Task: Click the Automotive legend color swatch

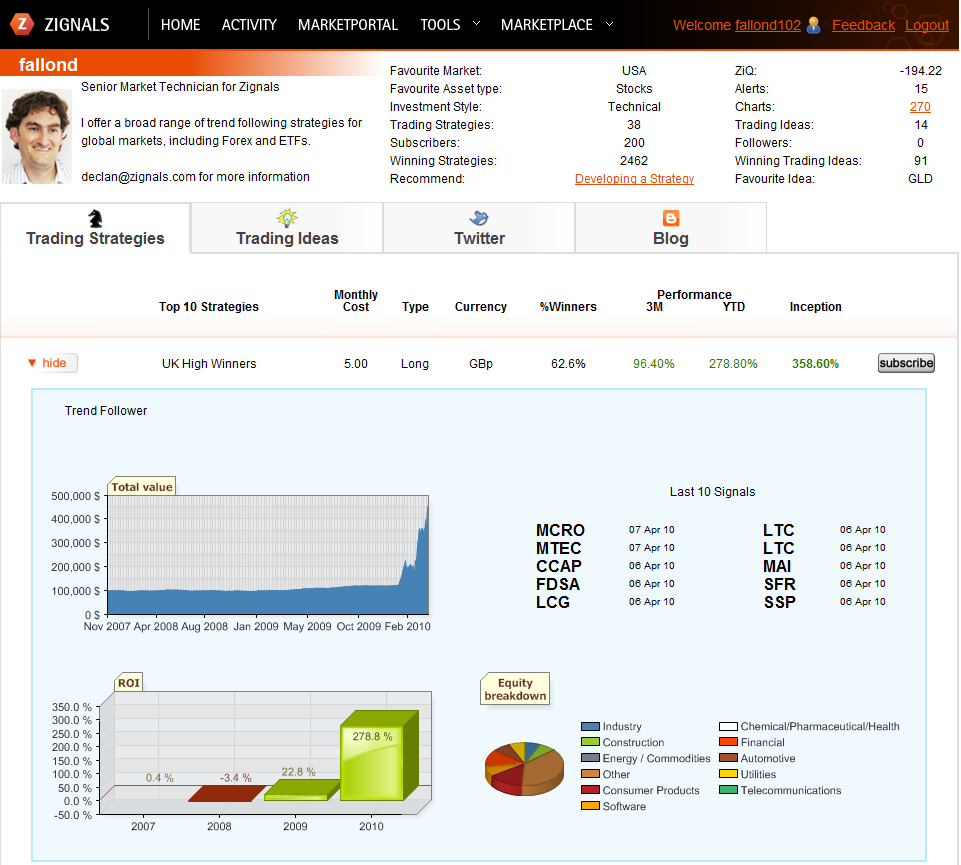Action: point(728,758)
